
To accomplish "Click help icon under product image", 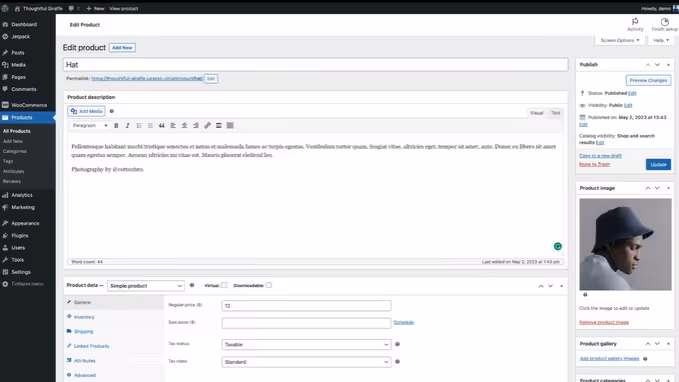I will tap(585, 295).
